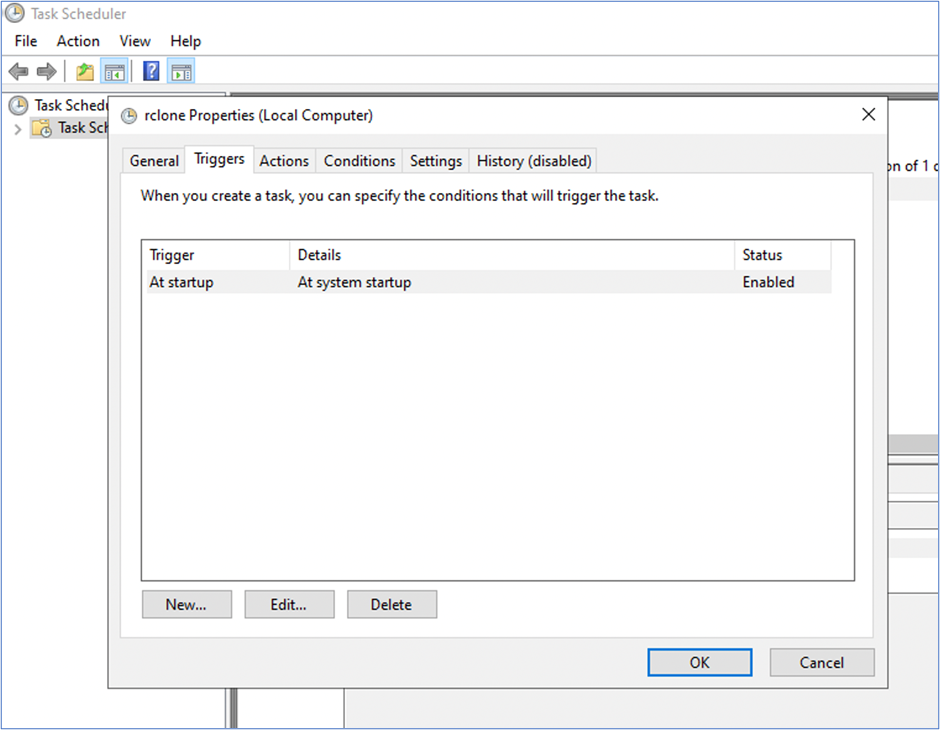Open Help using the question mark icon
The height and width of the screenshot is (730, 940).
[x=150, y=71]
